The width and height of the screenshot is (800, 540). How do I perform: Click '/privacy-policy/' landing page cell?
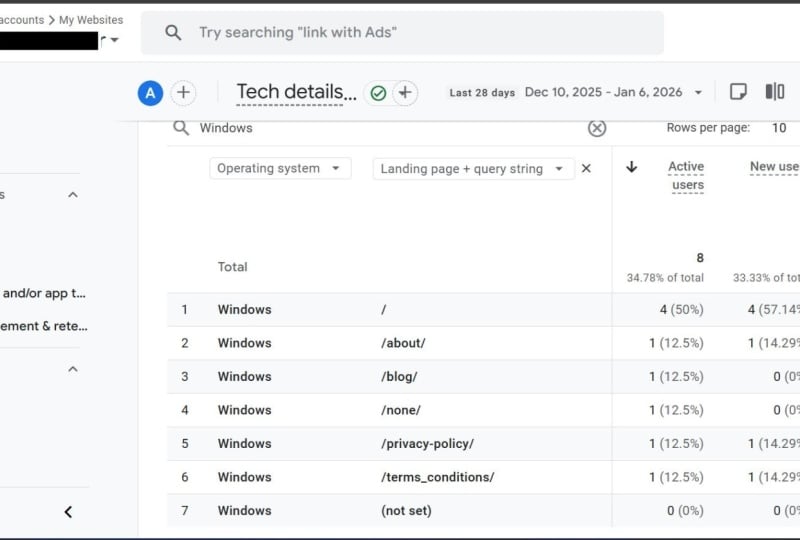tap(427, 444)
